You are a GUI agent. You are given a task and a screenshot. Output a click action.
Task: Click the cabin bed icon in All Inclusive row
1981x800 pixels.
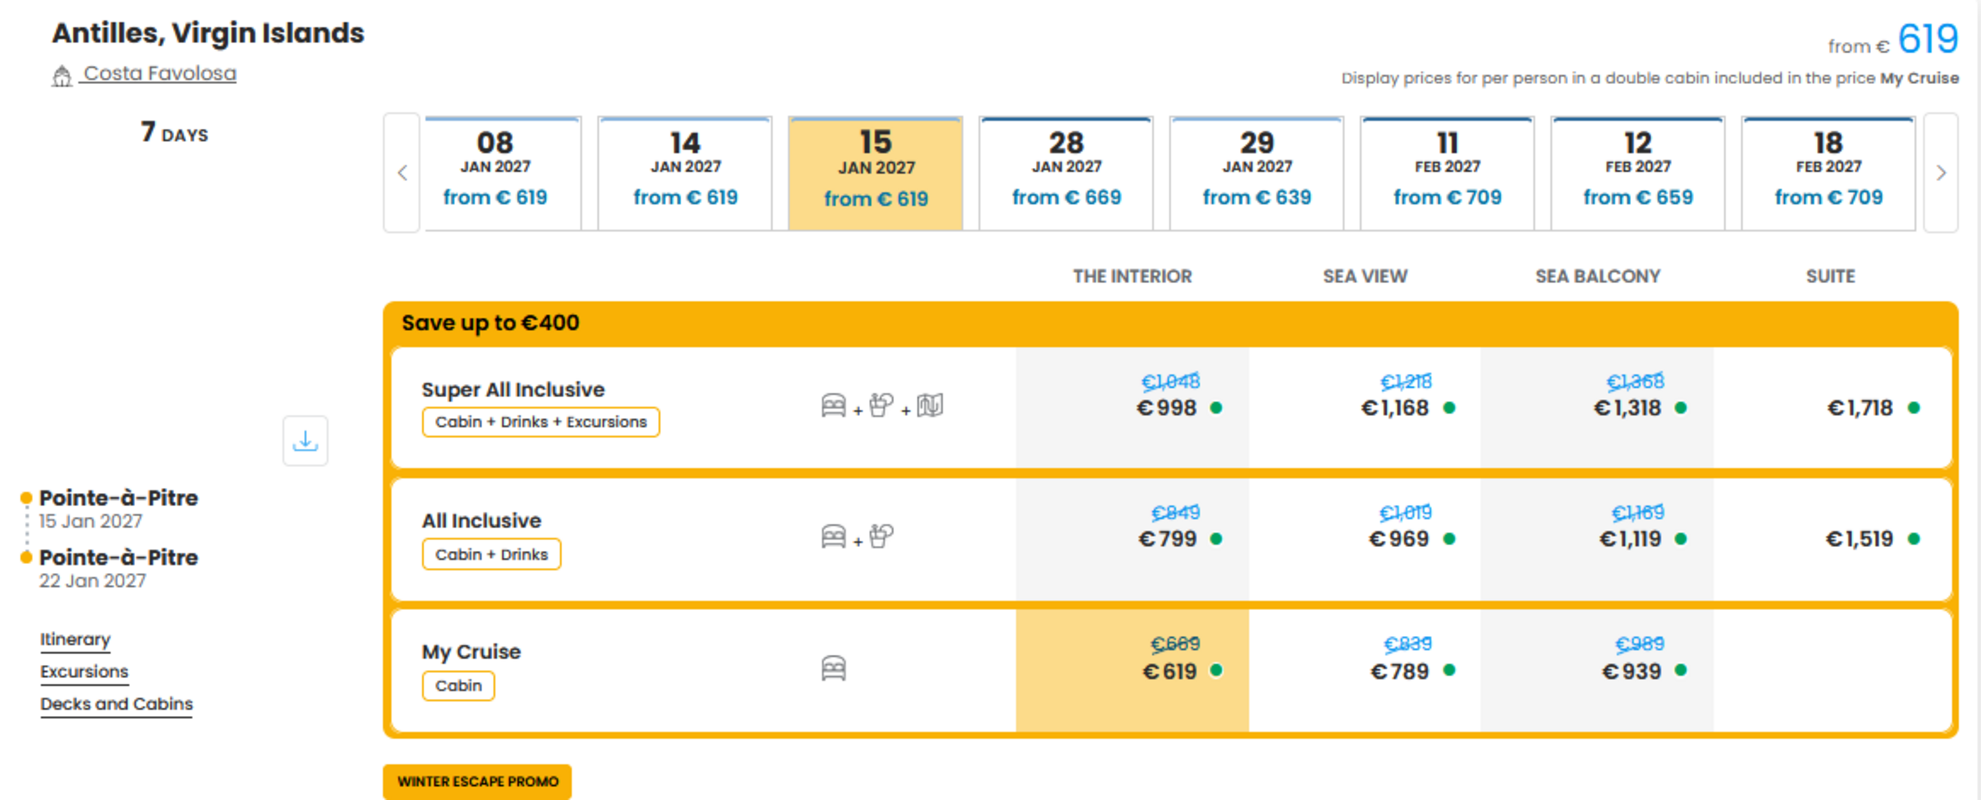(833, 537)
